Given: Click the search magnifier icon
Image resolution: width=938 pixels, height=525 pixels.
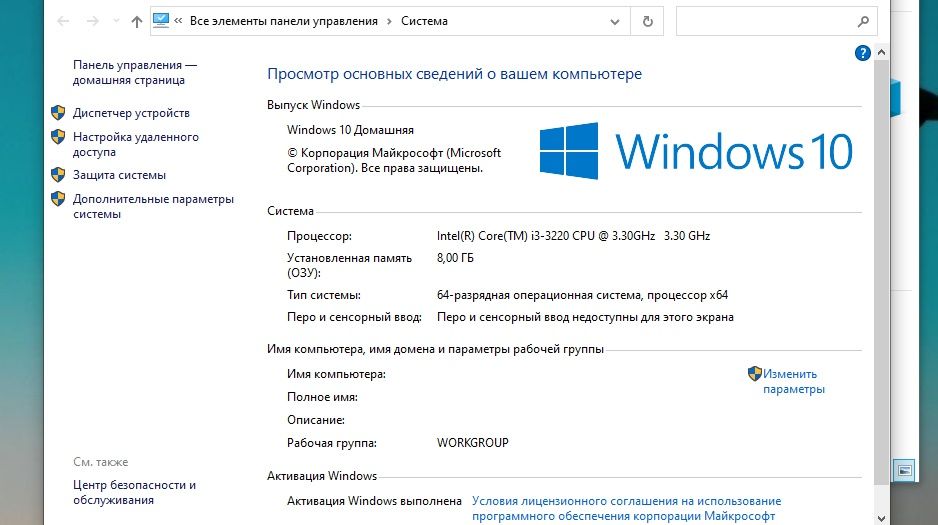Looking at the screenshot, I should tap(863, 22).
